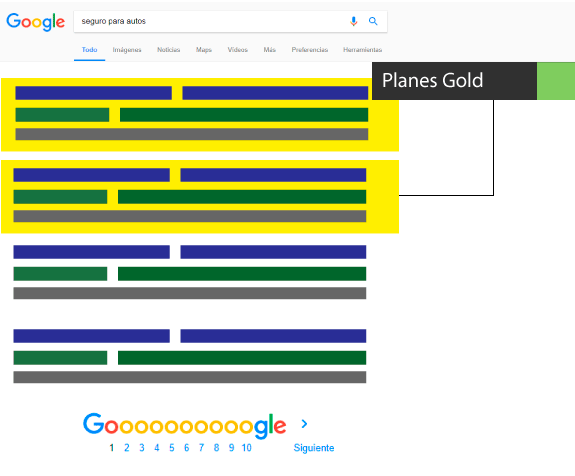This screenshot has width=575, height=476.
Task: Go to results page 10
Action: [x=246, y=448]
